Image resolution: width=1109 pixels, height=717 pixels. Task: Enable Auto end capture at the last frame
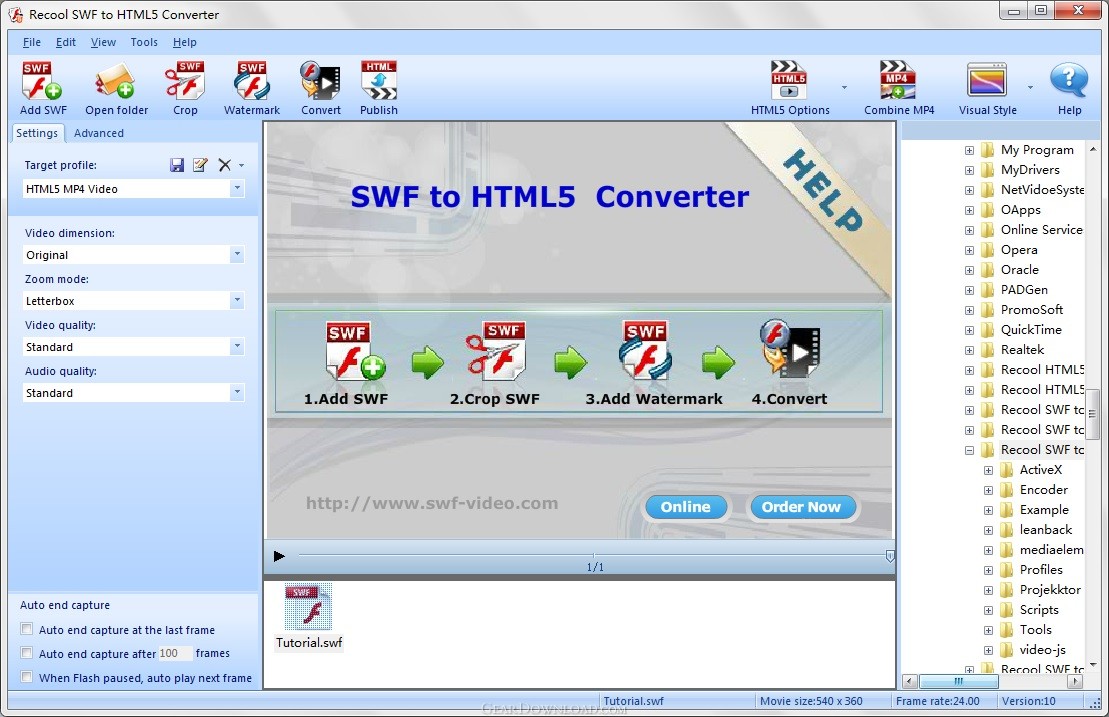(27, 629)
